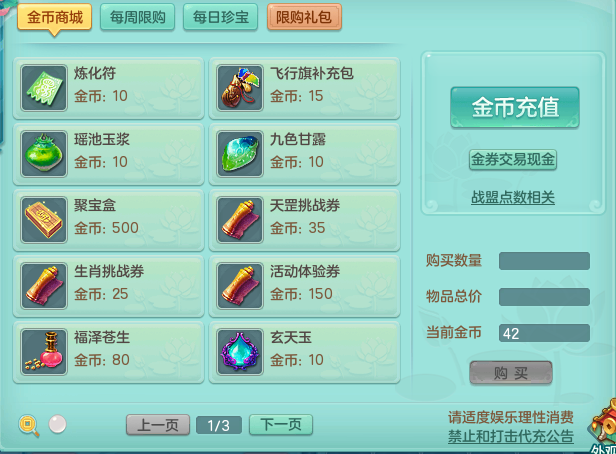Choose the 九色甘露 gem icon
Viewport: 616px width, 454px height.
[x=240, y=154]
